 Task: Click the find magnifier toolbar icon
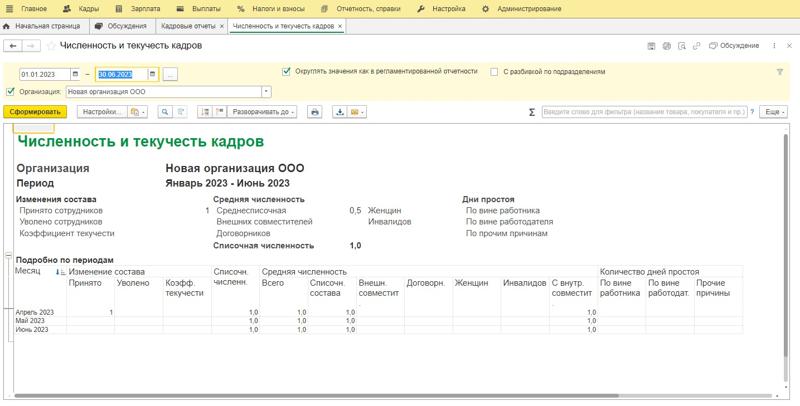coord(165,112)
